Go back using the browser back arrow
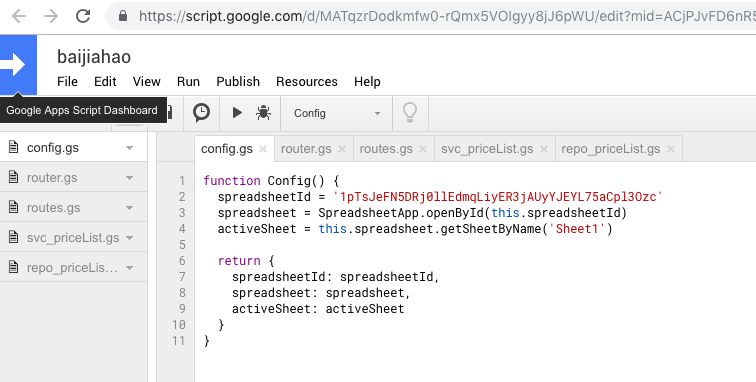 coord(19,16)
